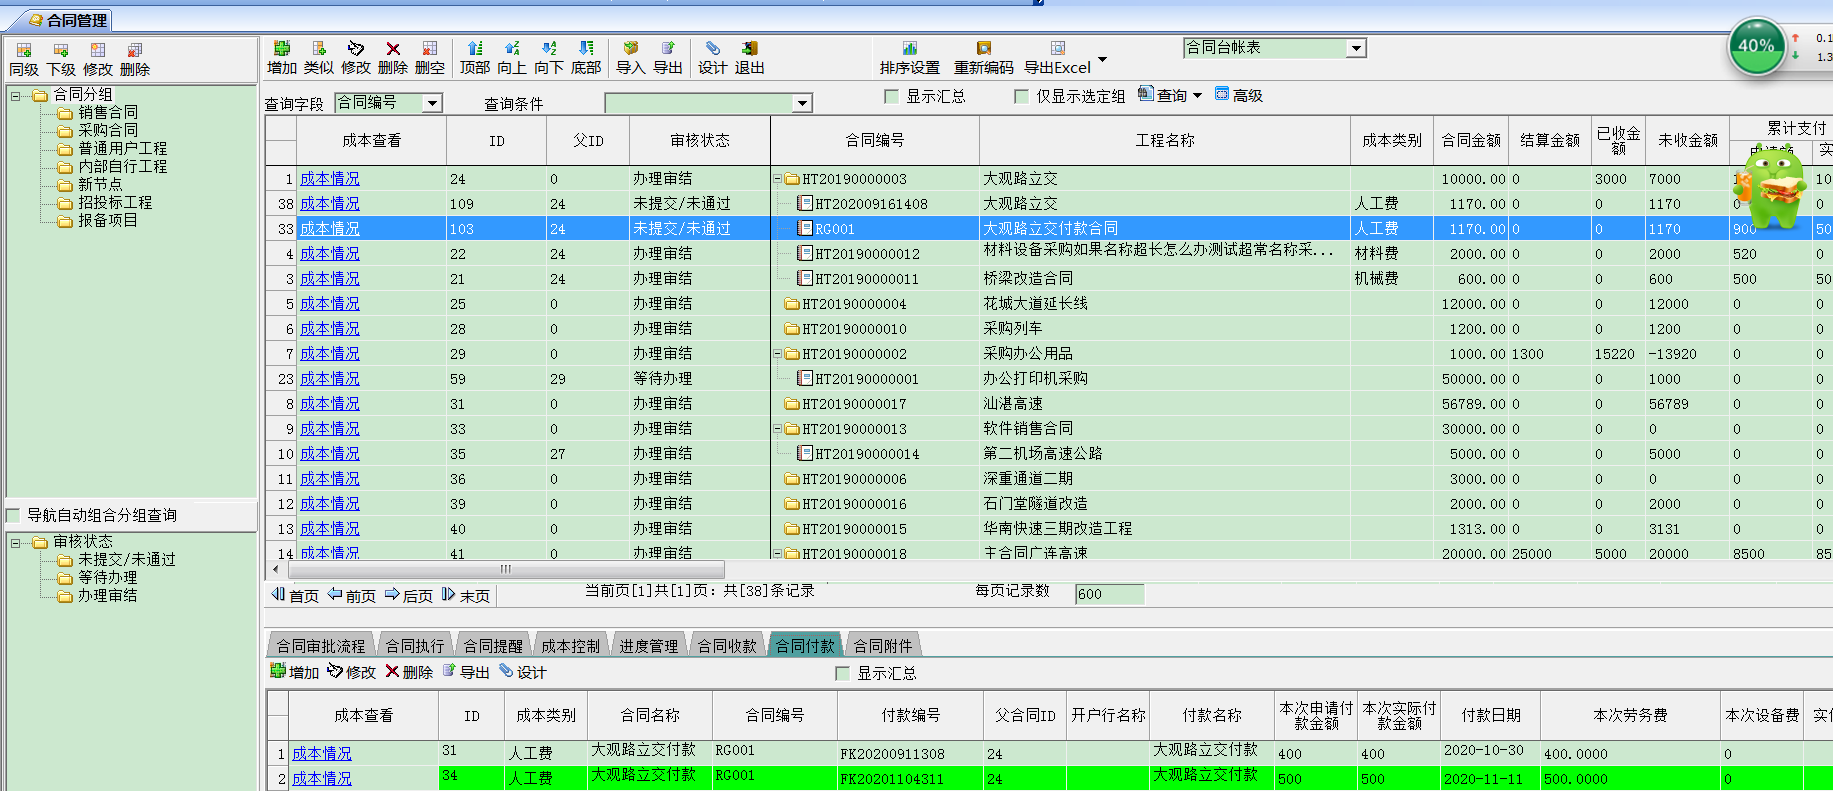This screenshot has width=1833, height=791.
Task: Switch to 合同审批流程 tab
Action: point(321,646)
